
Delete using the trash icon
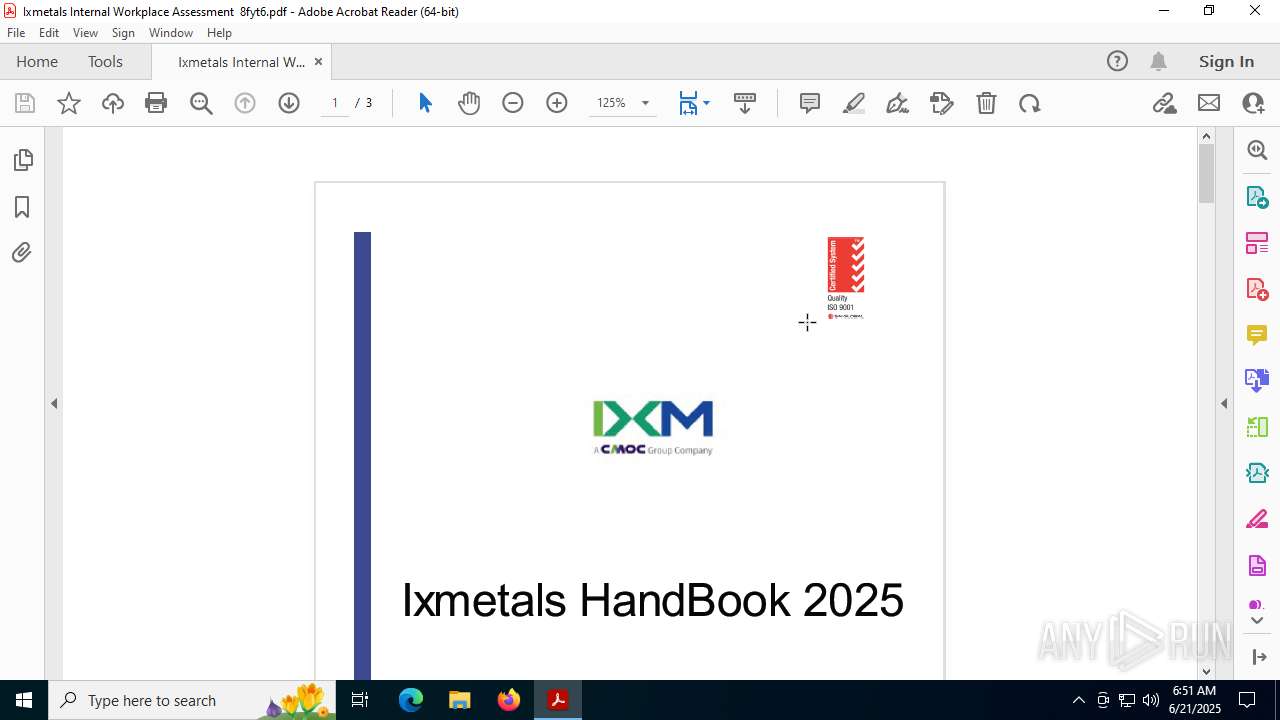coord(986,103)
